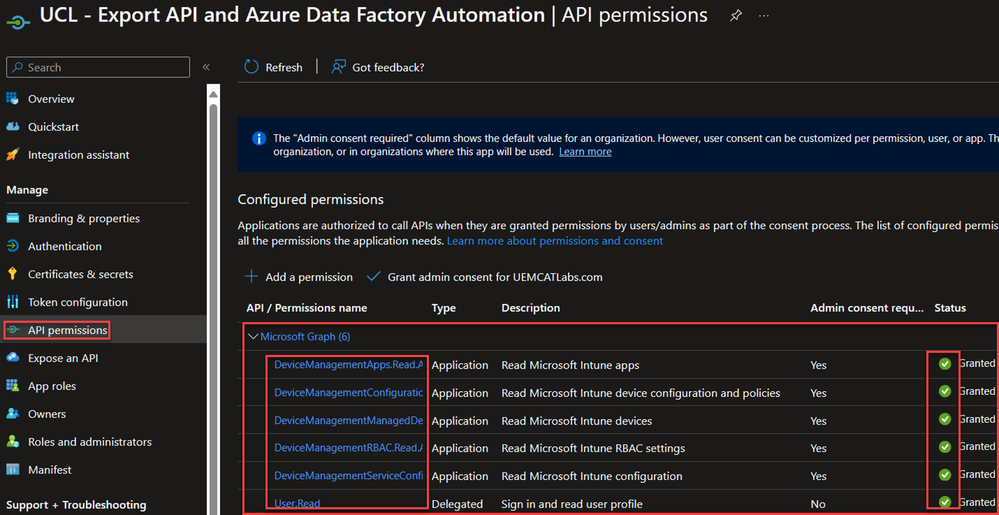
Task: Open the Overview sidebar item
Action: (x=51, y=99)
